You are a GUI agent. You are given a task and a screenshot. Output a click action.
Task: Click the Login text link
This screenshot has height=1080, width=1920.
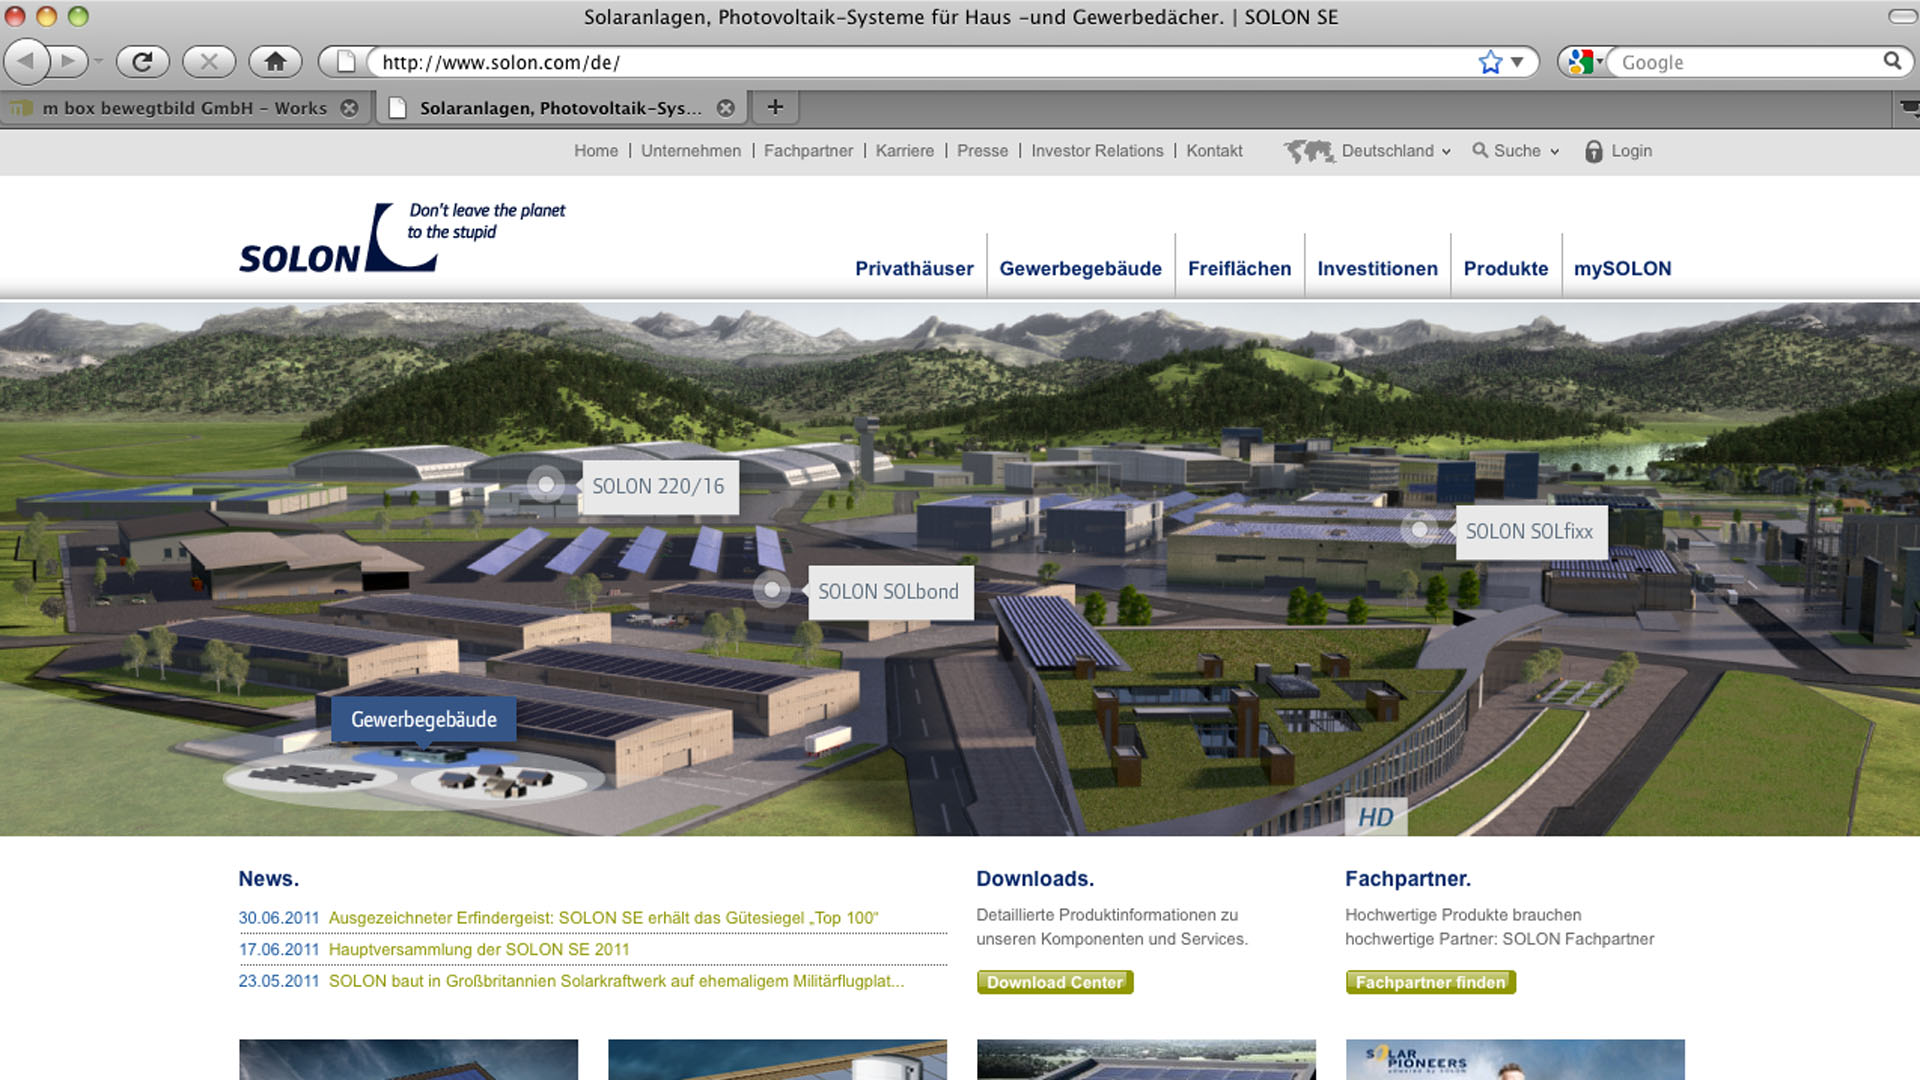[1631, 151]
